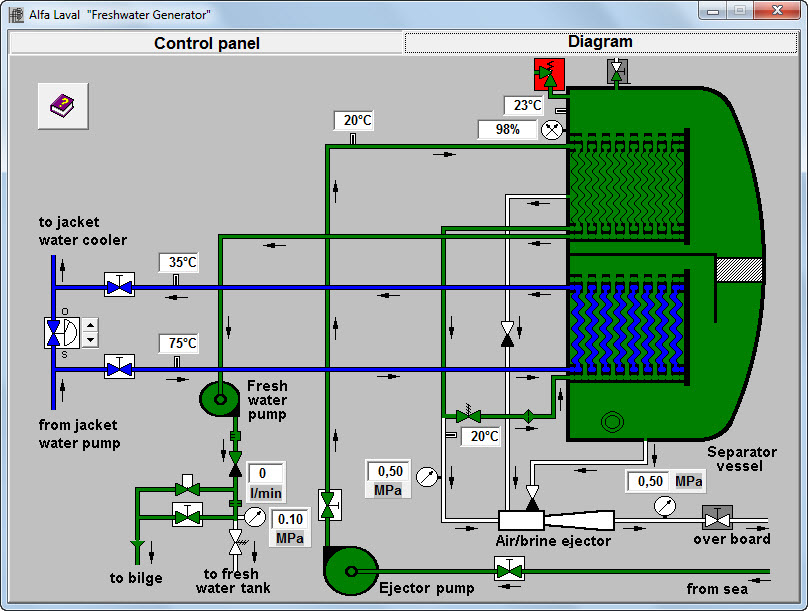Click the gray vent valve atop vessel
The height and width of the screenshot is (611, 808).
coord(618,71)
